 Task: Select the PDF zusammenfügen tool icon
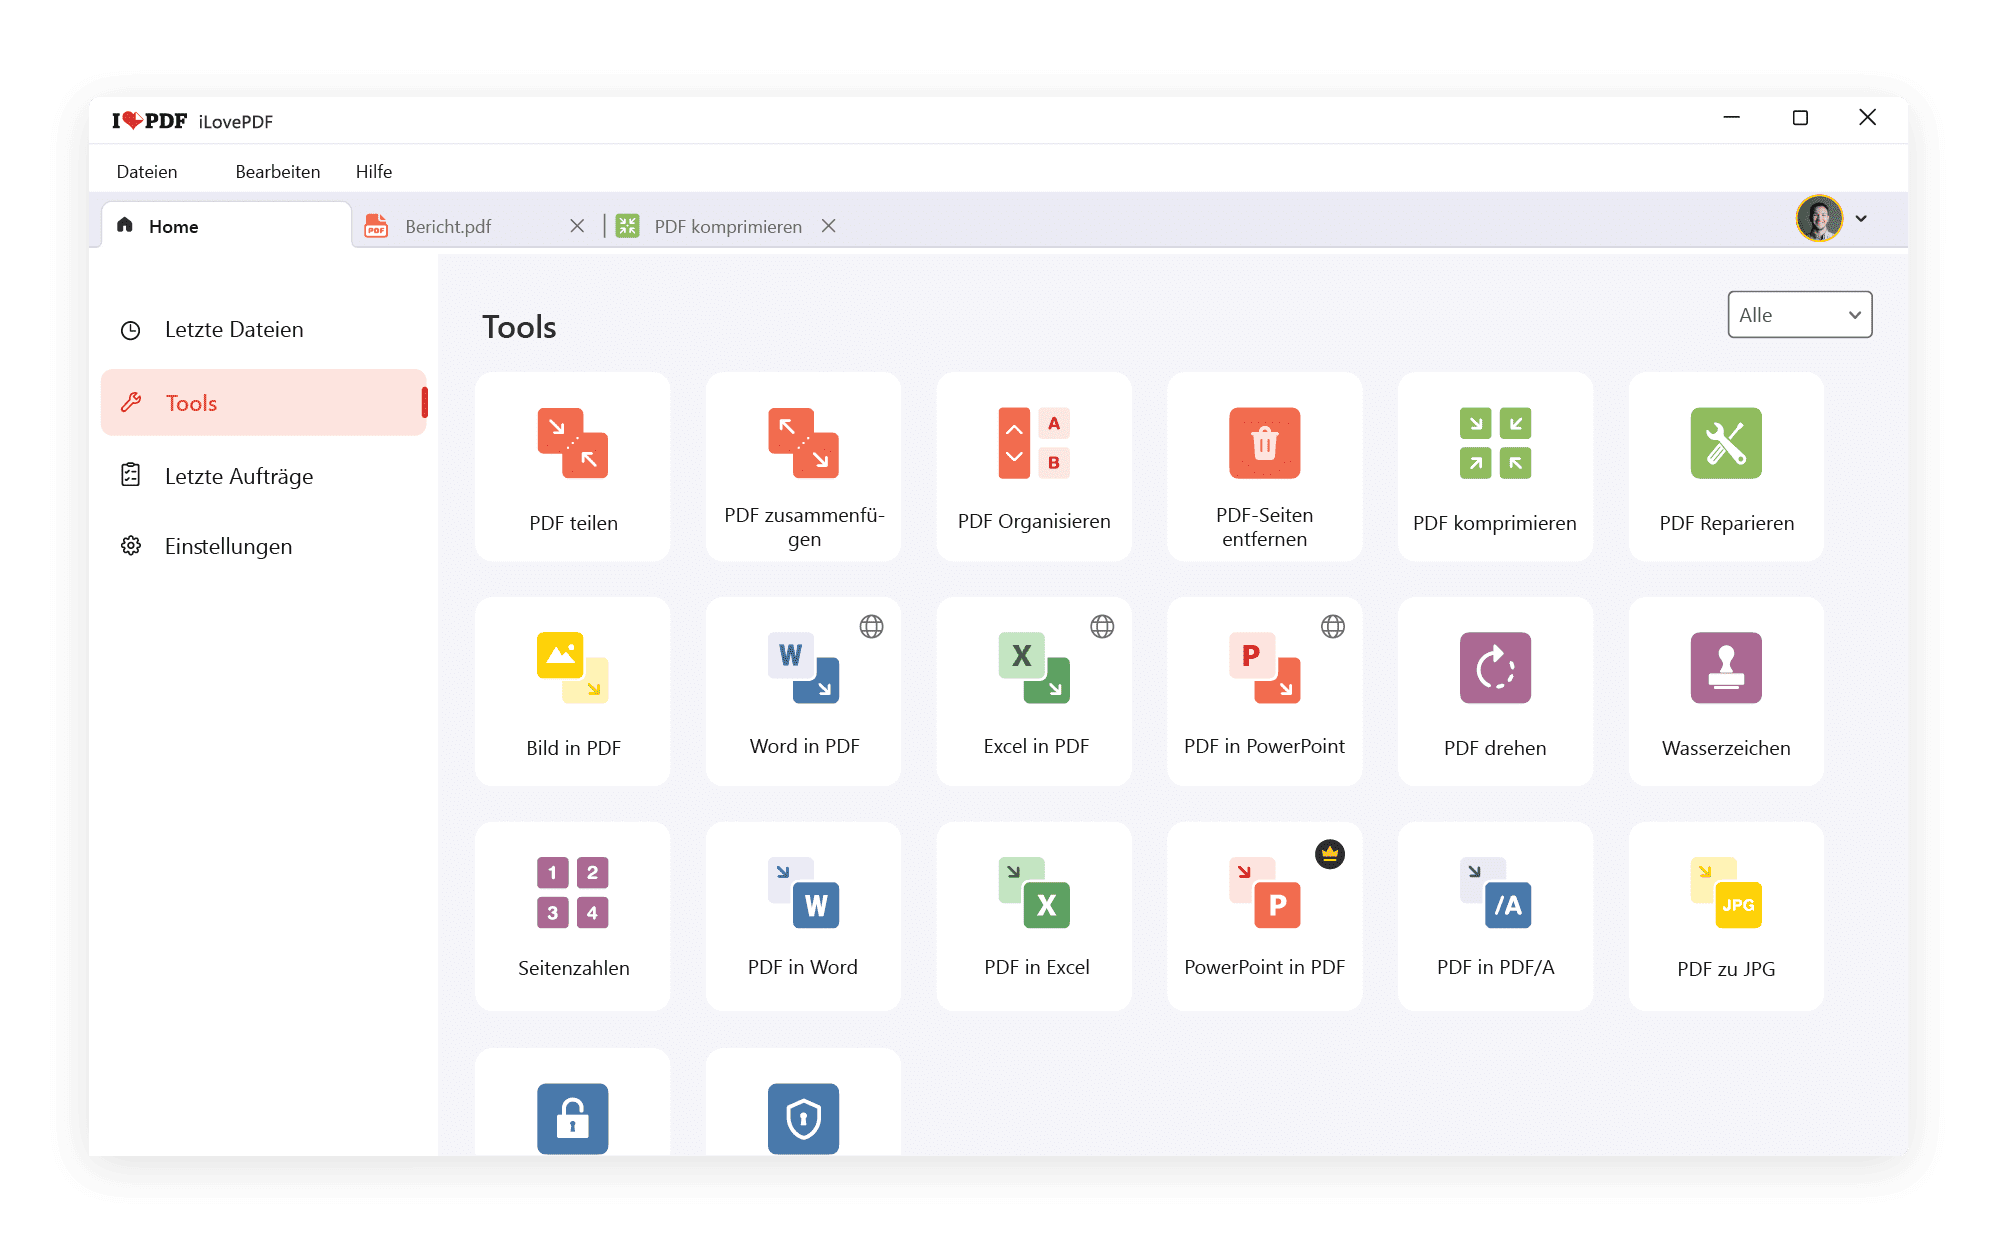(x=803, y=443)
